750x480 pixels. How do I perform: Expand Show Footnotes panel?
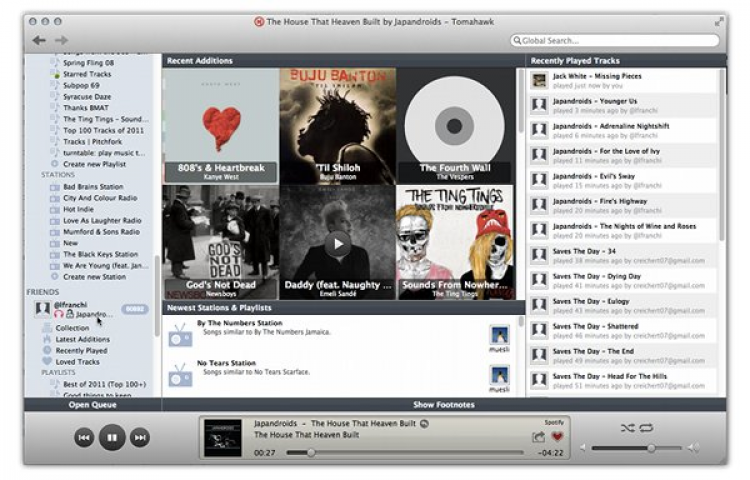tap(443, 405)
